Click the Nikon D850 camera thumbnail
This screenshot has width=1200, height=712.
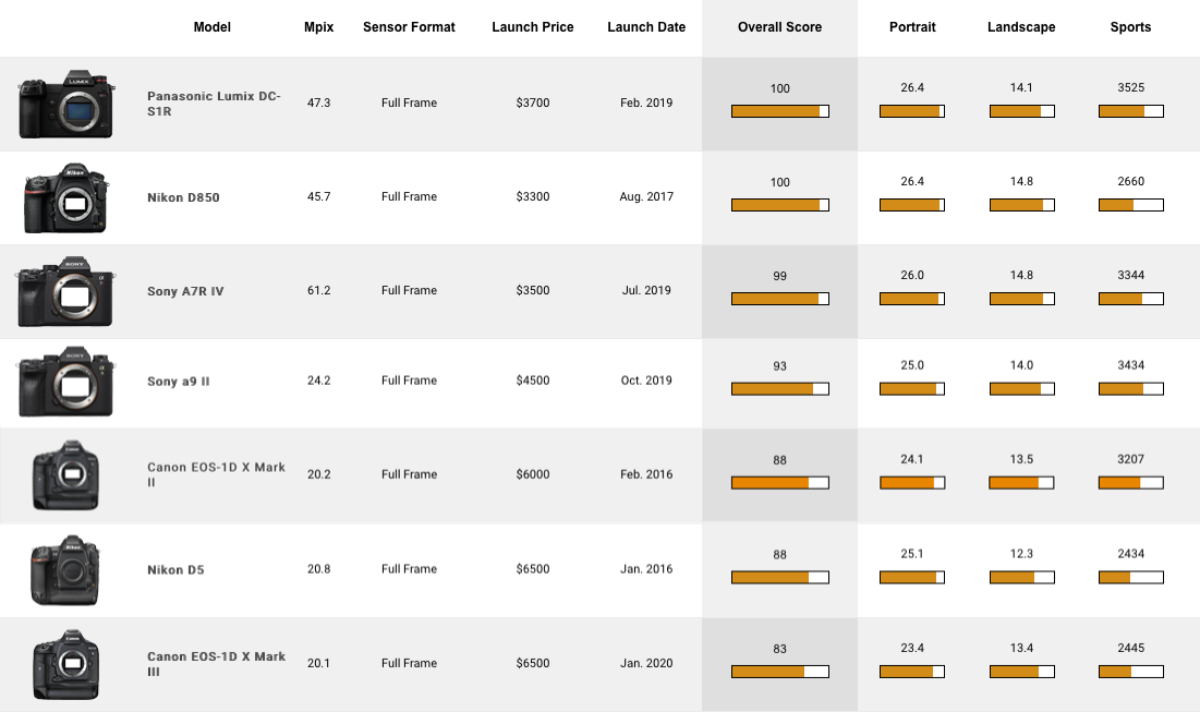pos(65,197)
